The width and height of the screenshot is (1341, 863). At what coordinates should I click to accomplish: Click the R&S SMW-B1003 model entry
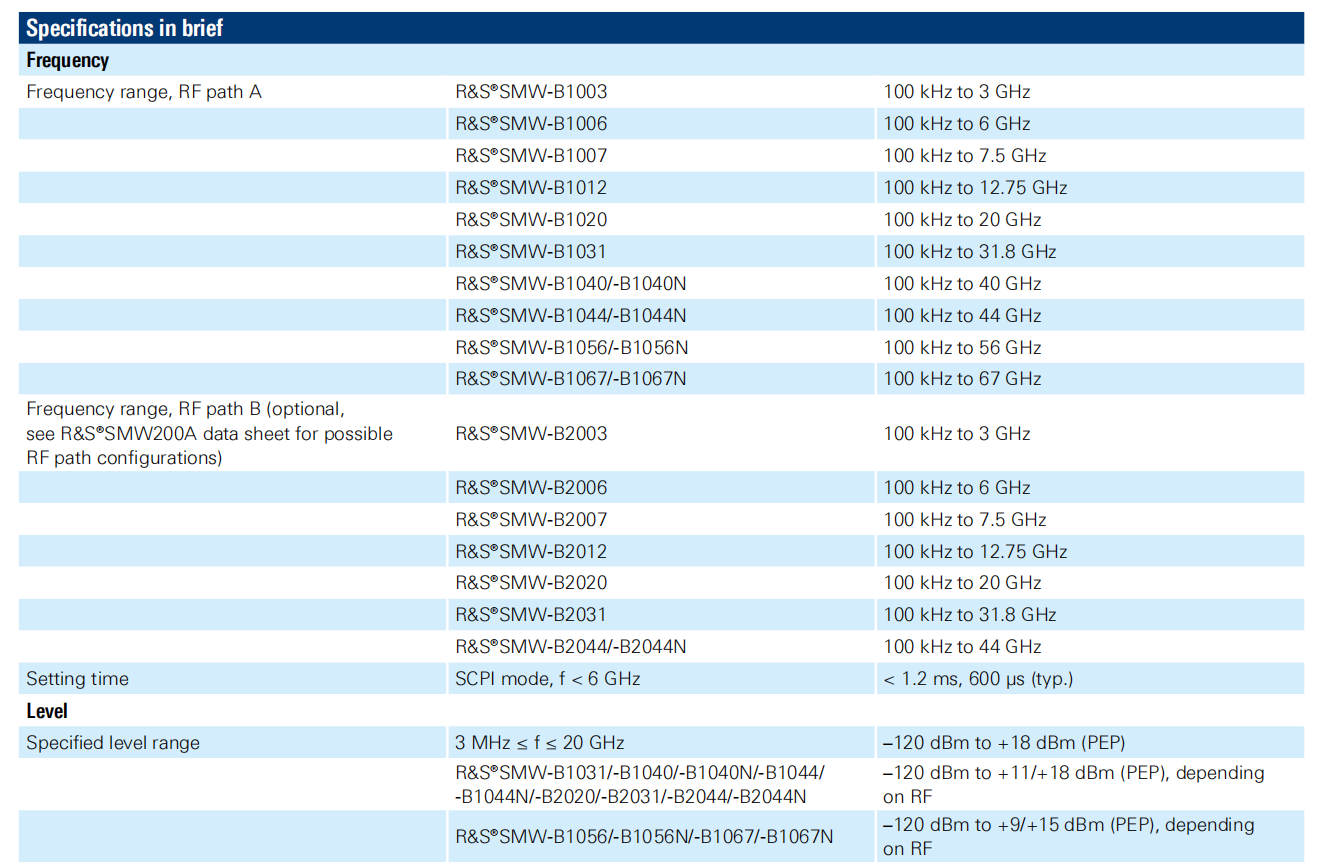tap(531, 92)
